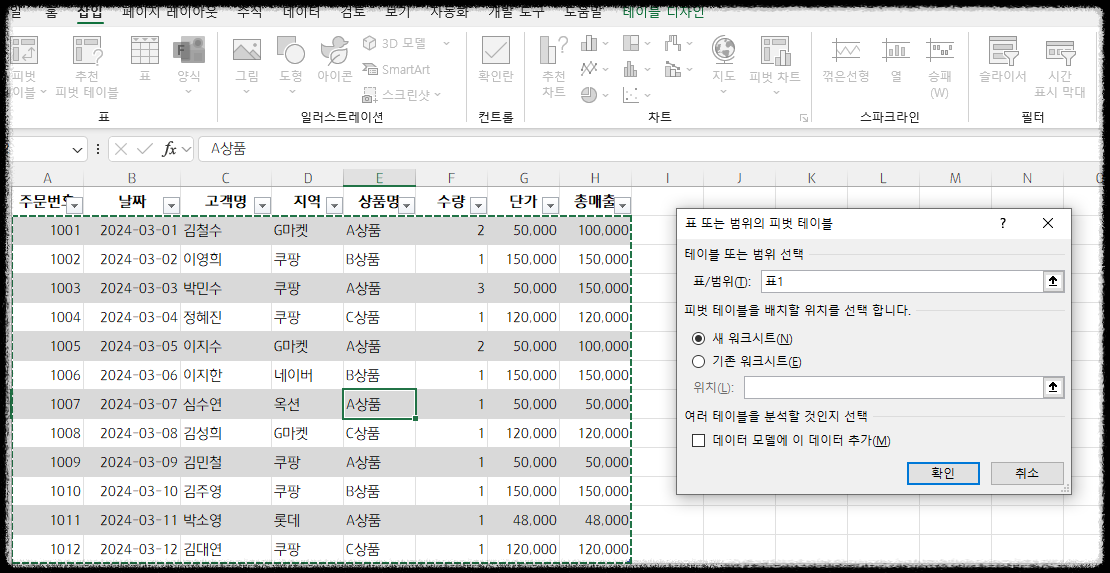Switch to the 삽입 ribbon tab
1110x573 pixels.
(x=91, y=12)
